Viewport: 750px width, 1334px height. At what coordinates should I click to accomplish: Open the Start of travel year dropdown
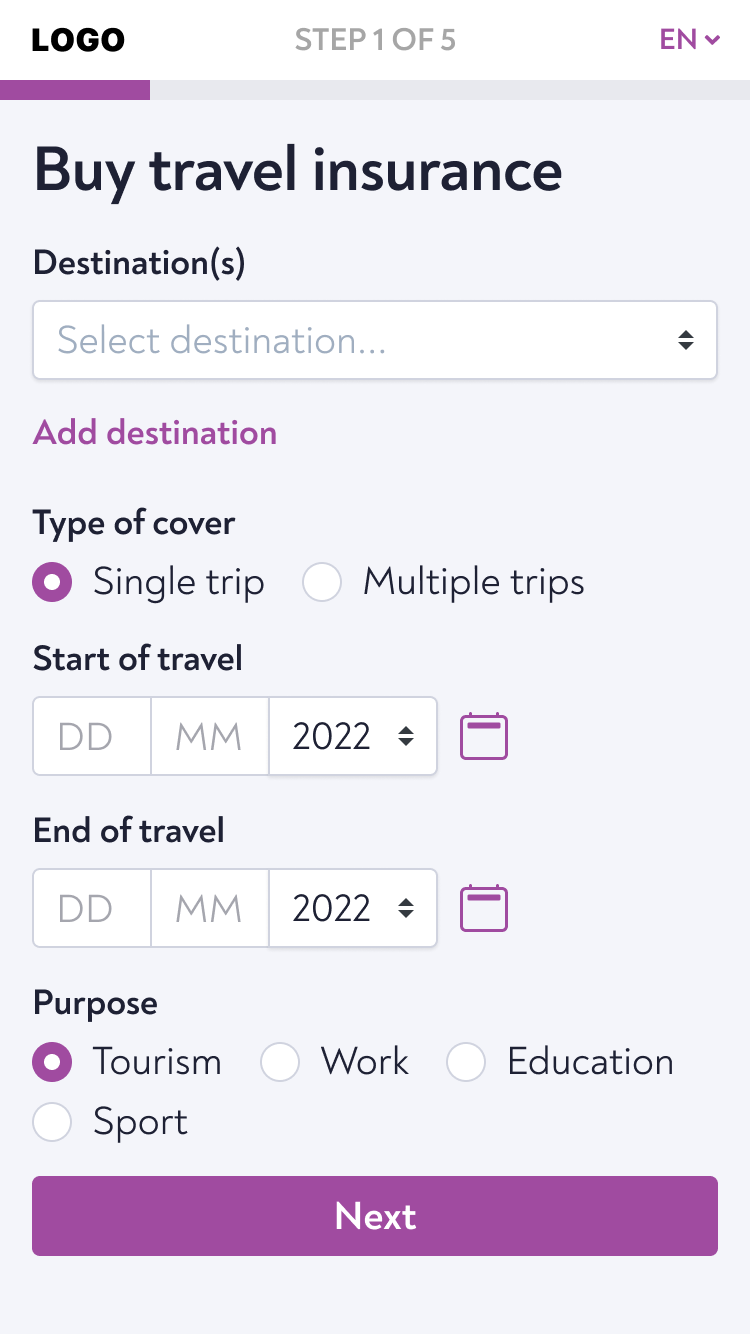(353, 737)
